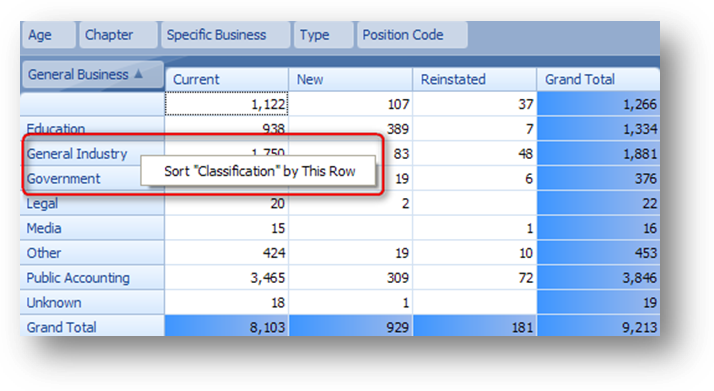Open the Position Code field header

point(412,35)
